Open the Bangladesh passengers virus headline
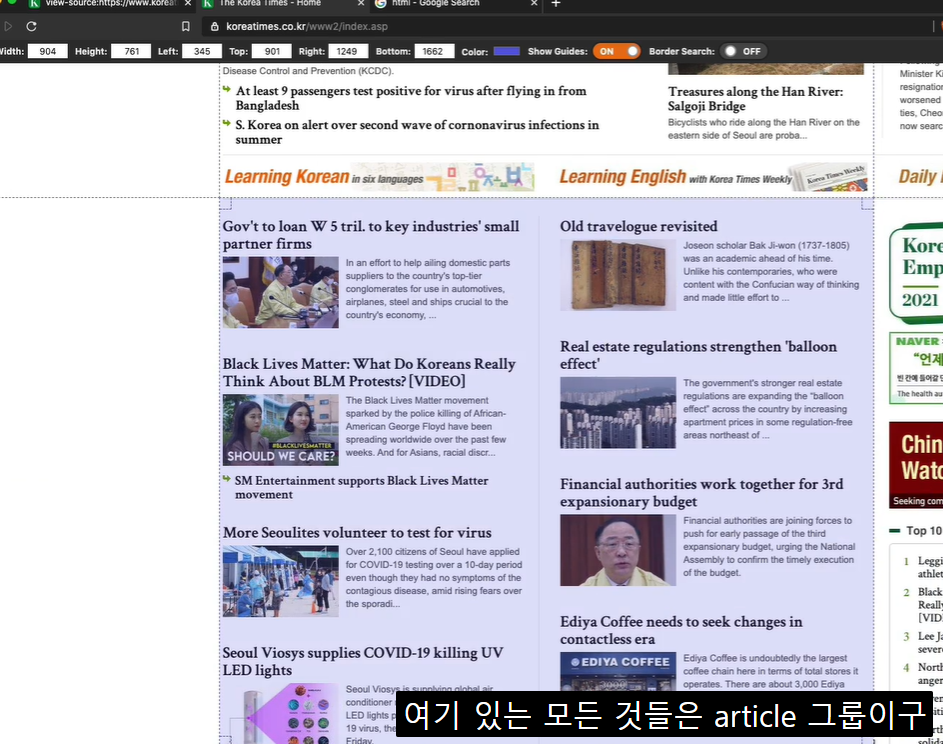Screen dimensions: 943x744 [411, 98]
